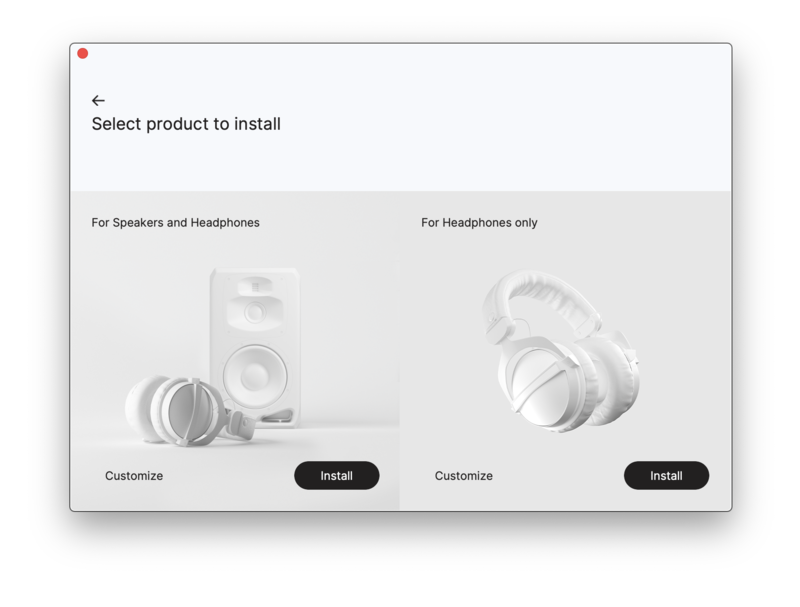Click the speaker's upper tweeter driver
Screen dimensions: 800x607
254,312
